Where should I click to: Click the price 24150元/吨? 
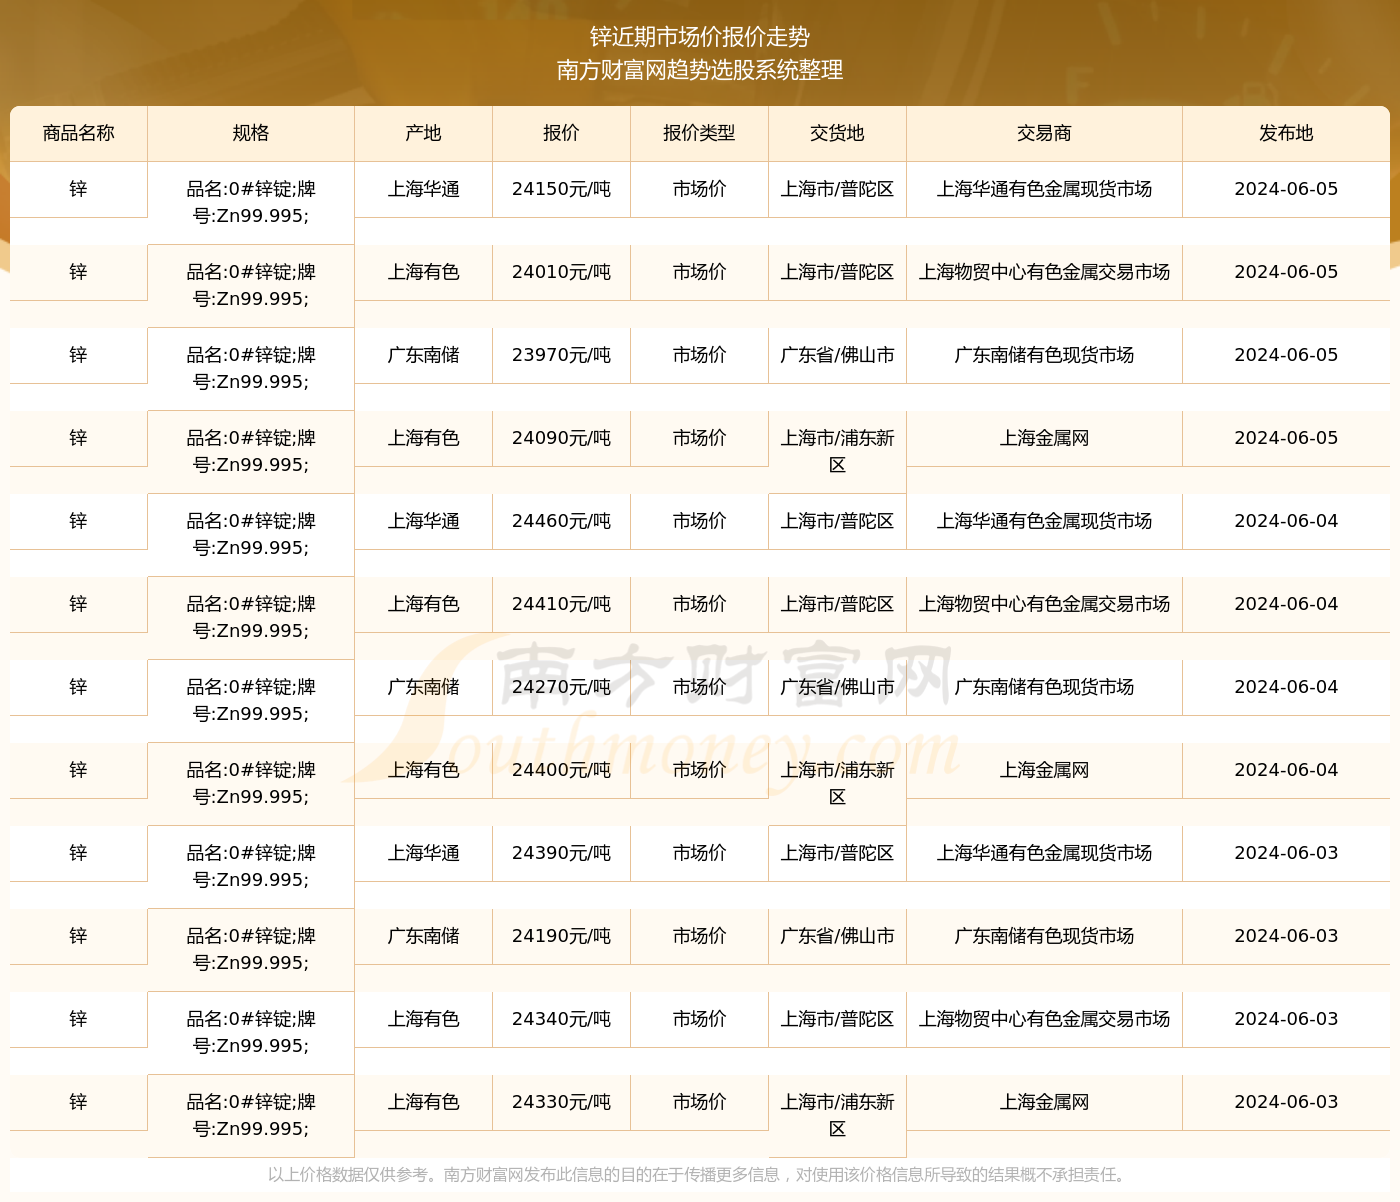[561, 189]
